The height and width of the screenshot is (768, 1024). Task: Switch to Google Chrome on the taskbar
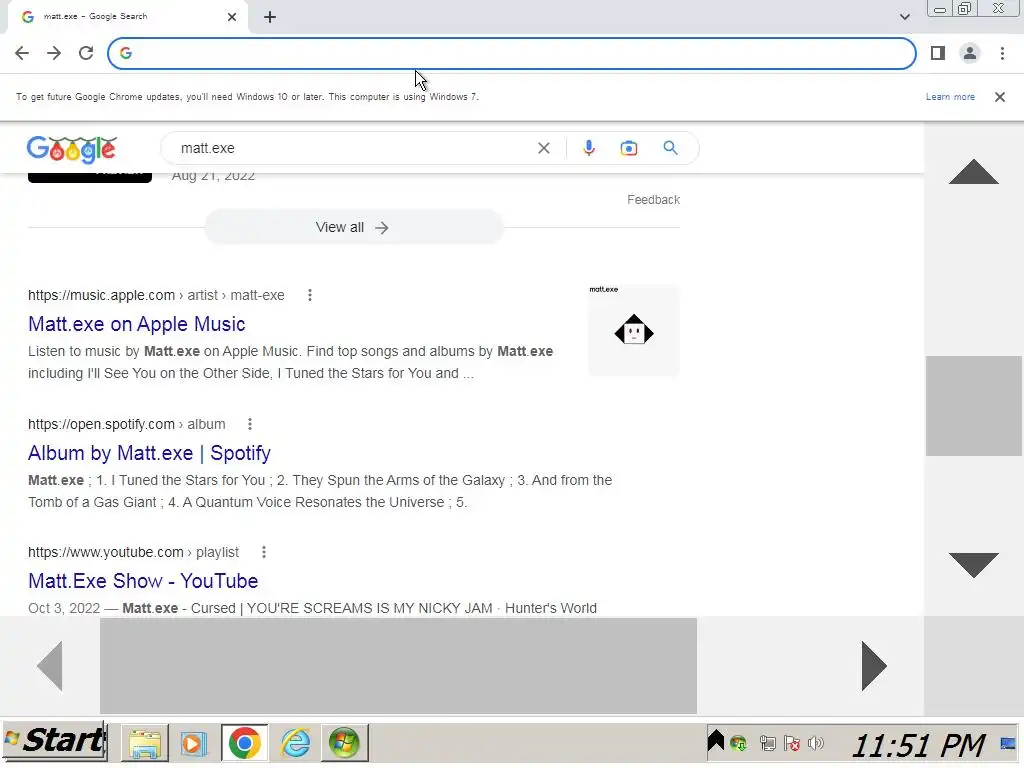coord(244,743)
